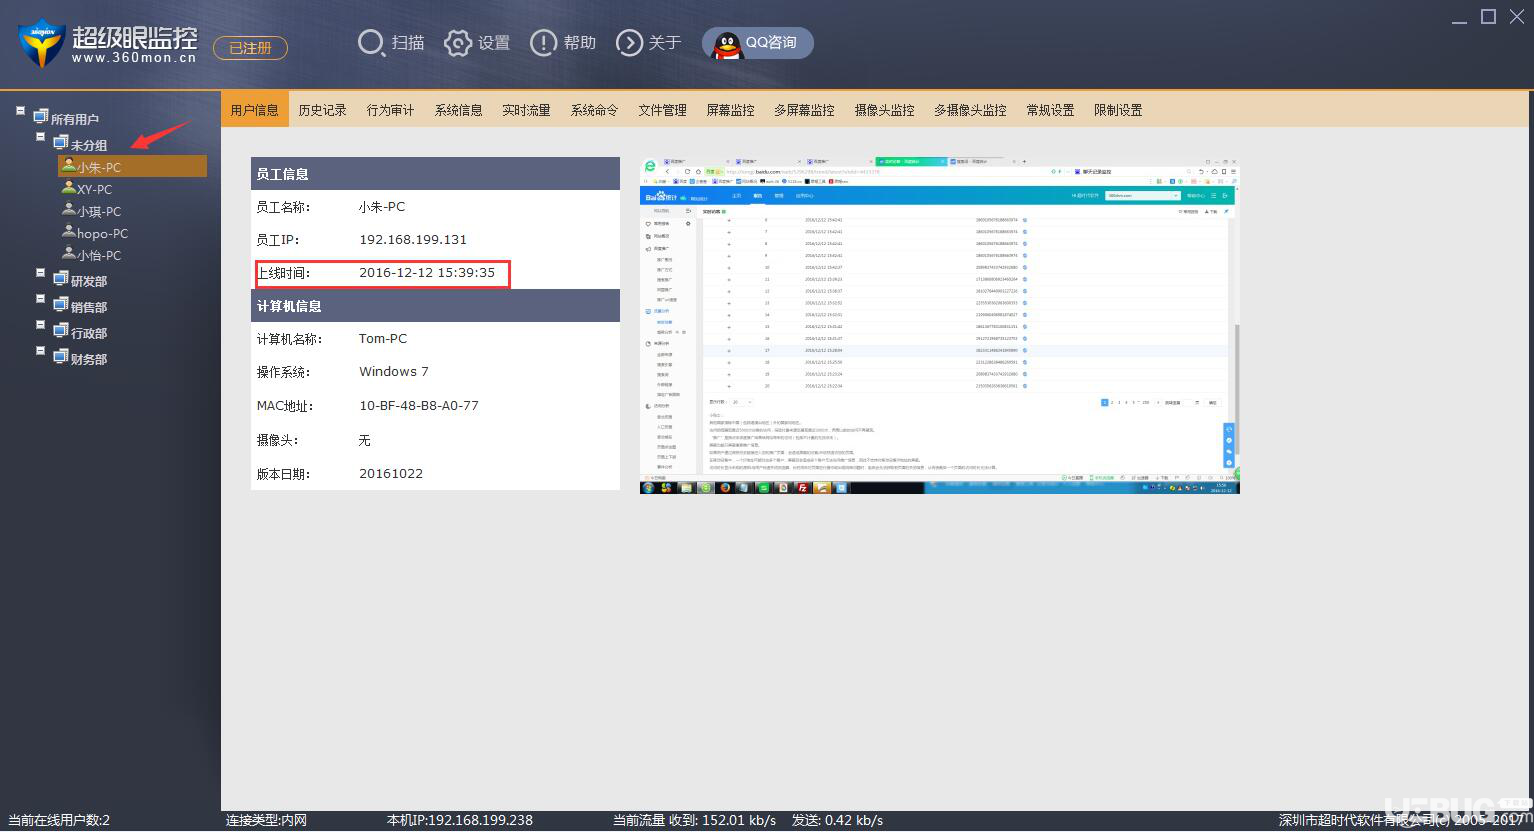Image resolution: width=1534 pixels, height=832 pixels.
Task: Go to the 系统命令 tab
Action: [x=595, y=110]
